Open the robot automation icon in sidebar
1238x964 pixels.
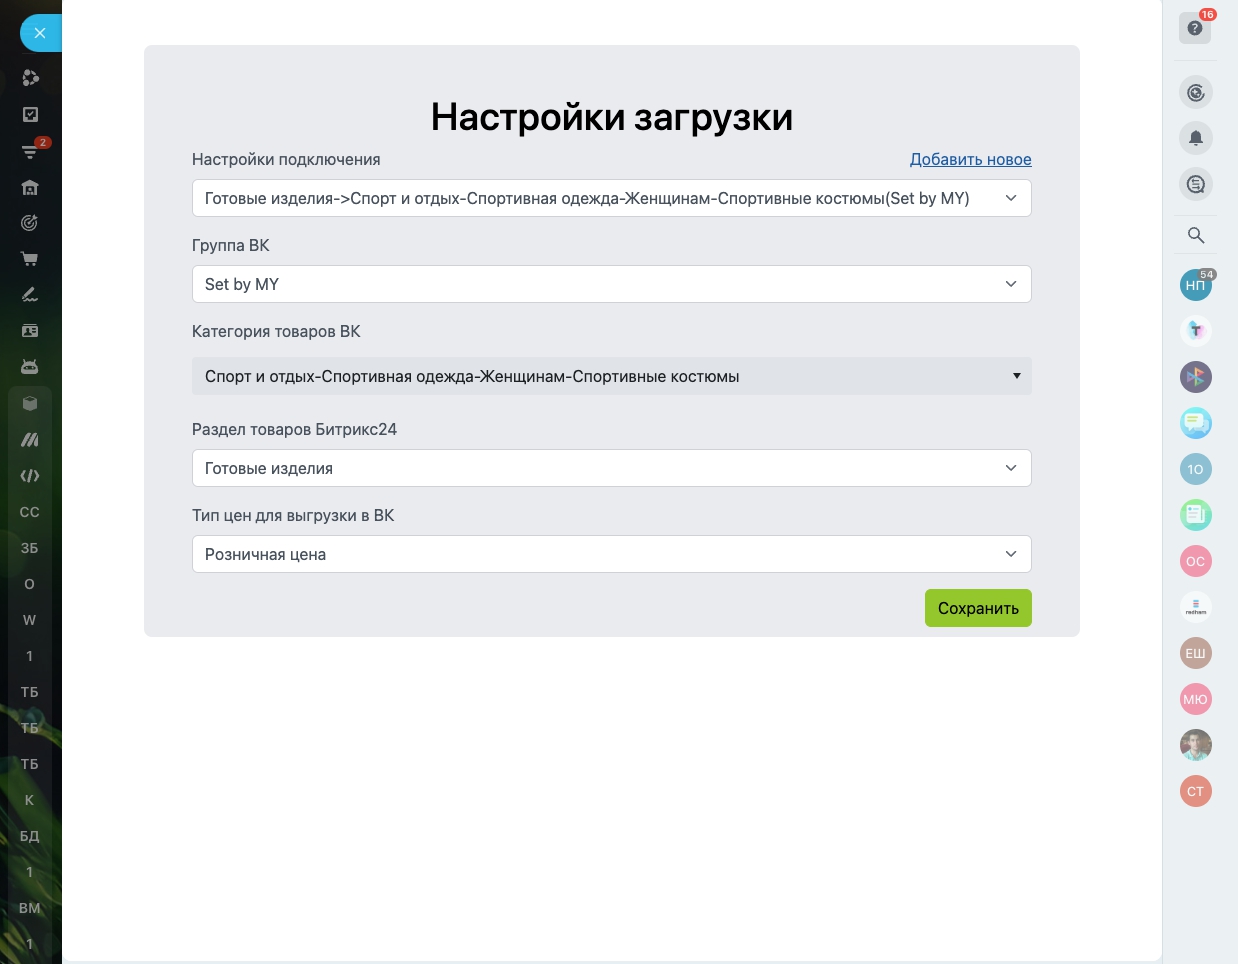[x=30, y=367]
